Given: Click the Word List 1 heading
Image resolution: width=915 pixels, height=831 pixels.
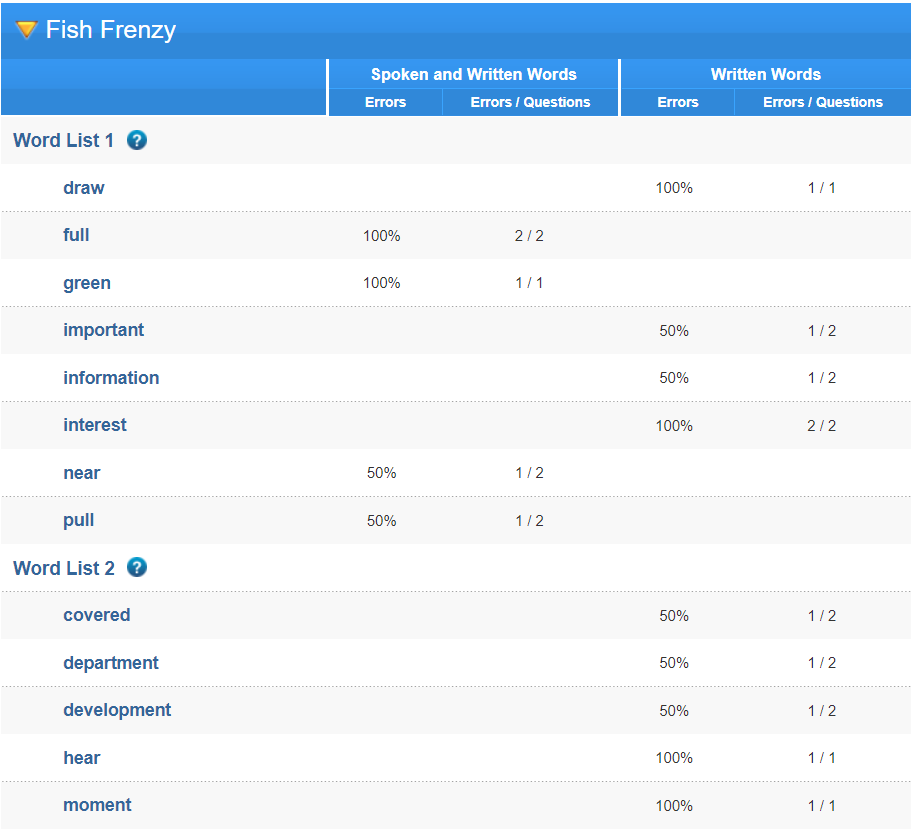Looking at the screenshot, I should pos(64,141).
